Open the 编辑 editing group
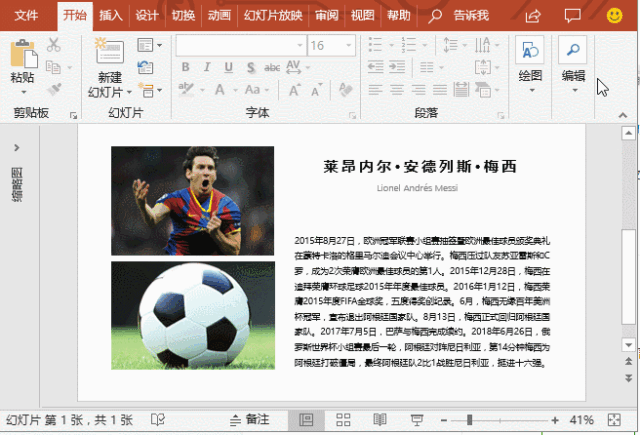 pos(573,64)
